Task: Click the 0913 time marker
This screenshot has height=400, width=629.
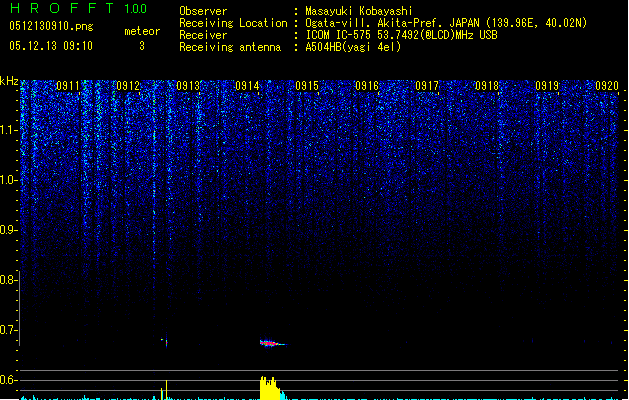Action: click(188, 86)
